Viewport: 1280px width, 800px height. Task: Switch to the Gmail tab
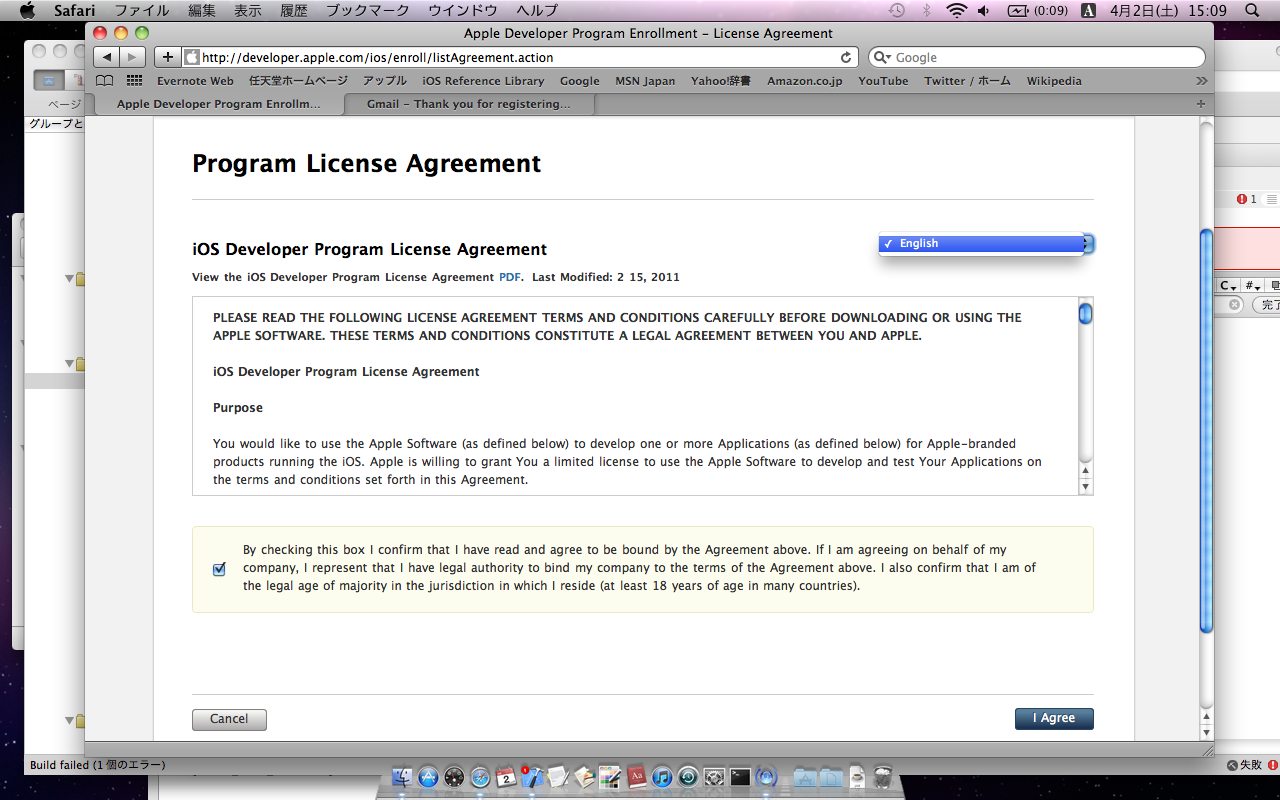469,104
